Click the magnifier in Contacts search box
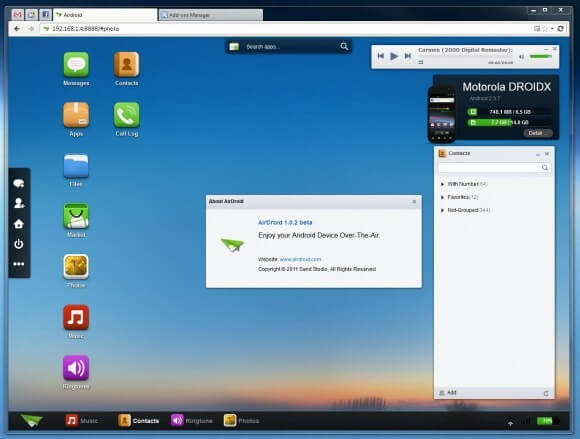 pos(545,168)
